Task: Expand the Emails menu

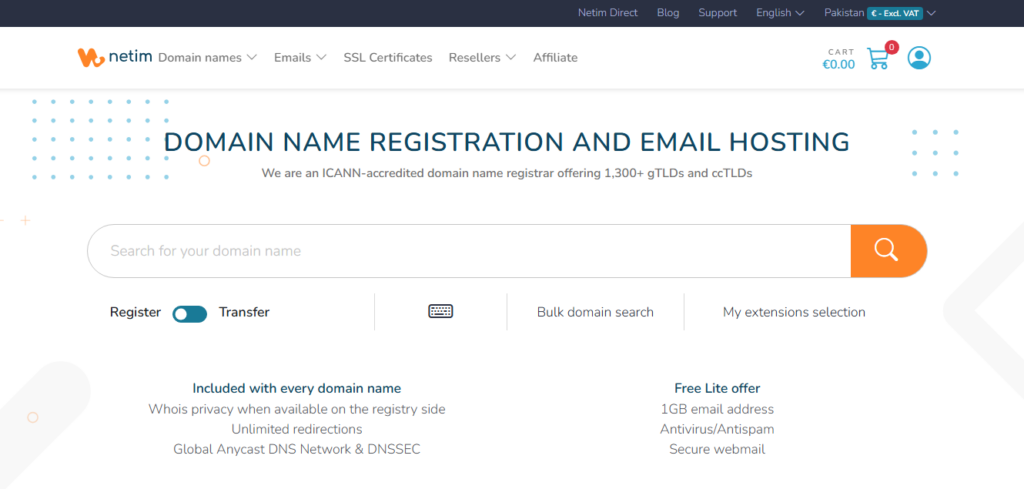Action: (x=300, y=57)
